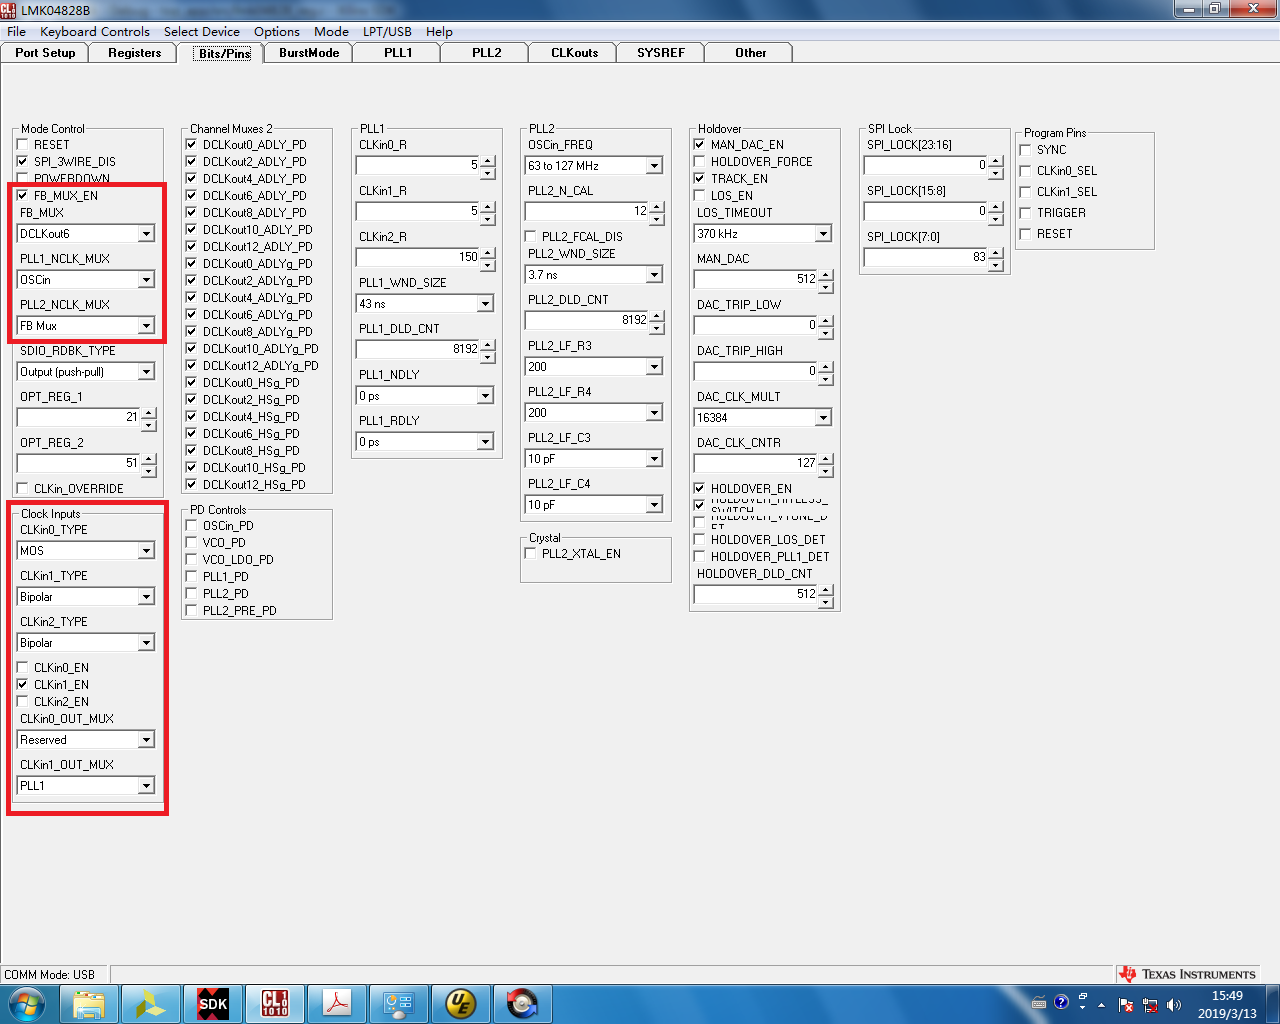Increase the CLKin2_R value with up arrow
The image size is (1280, 1024).
[x=488, y=253]
